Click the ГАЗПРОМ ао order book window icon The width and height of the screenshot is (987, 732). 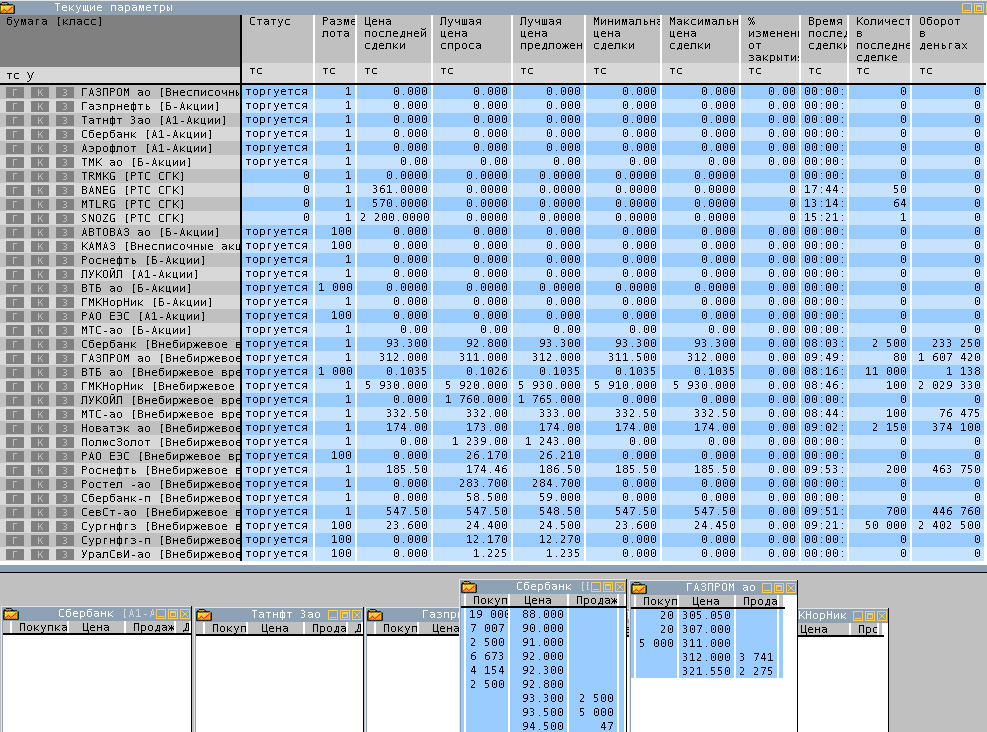[x=639, y=587]
